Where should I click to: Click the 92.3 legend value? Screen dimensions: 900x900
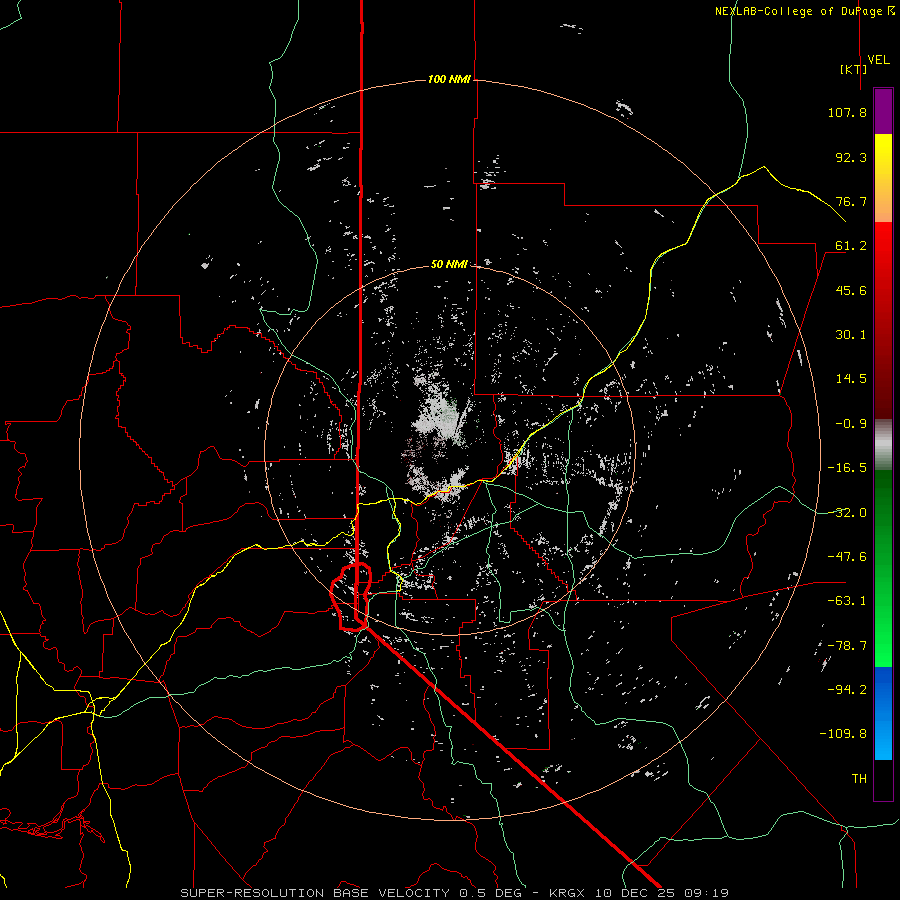851,157
